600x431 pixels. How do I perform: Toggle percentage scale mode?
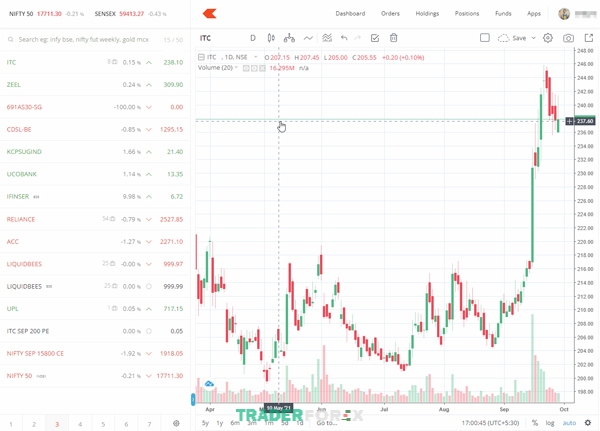[x=535, y=423]
